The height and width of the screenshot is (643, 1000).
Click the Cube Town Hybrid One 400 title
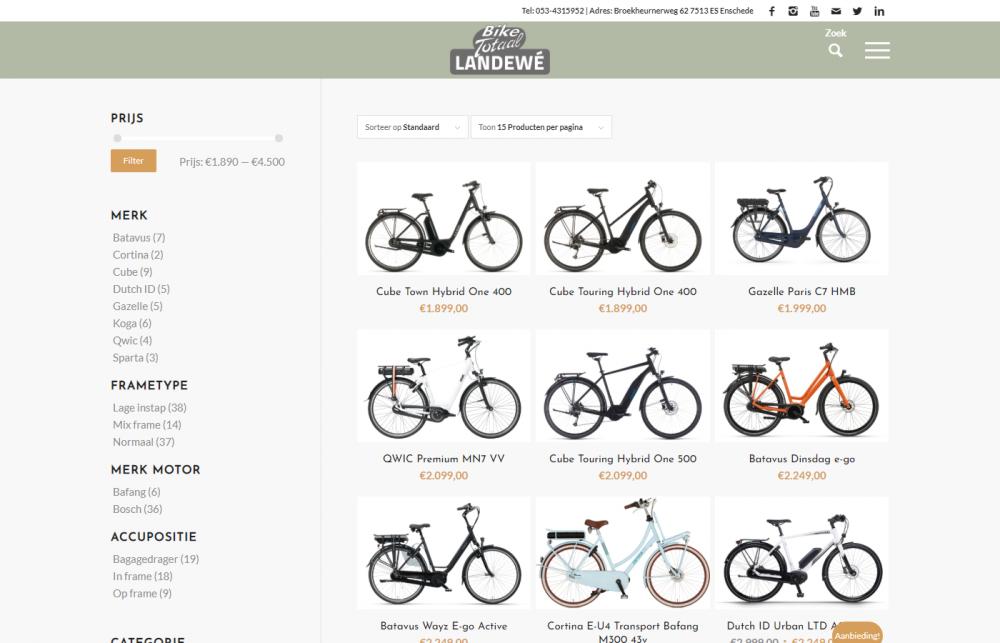point(444,292)
